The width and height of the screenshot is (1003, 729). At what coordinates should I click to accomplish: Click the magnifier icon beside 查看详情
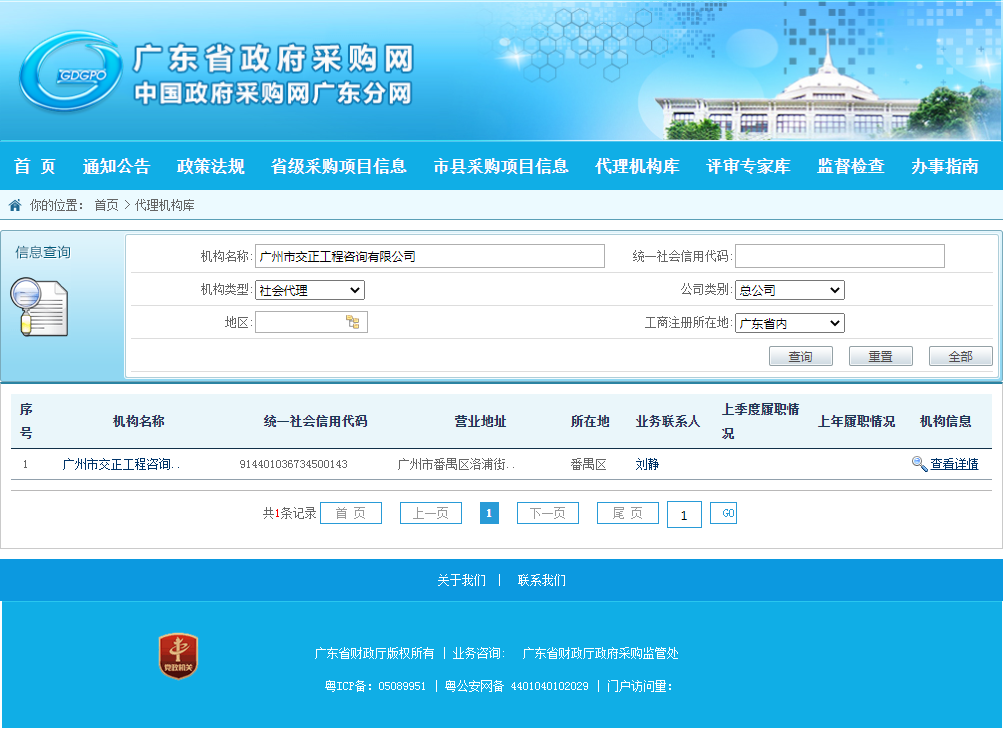[x=919, y=464]
